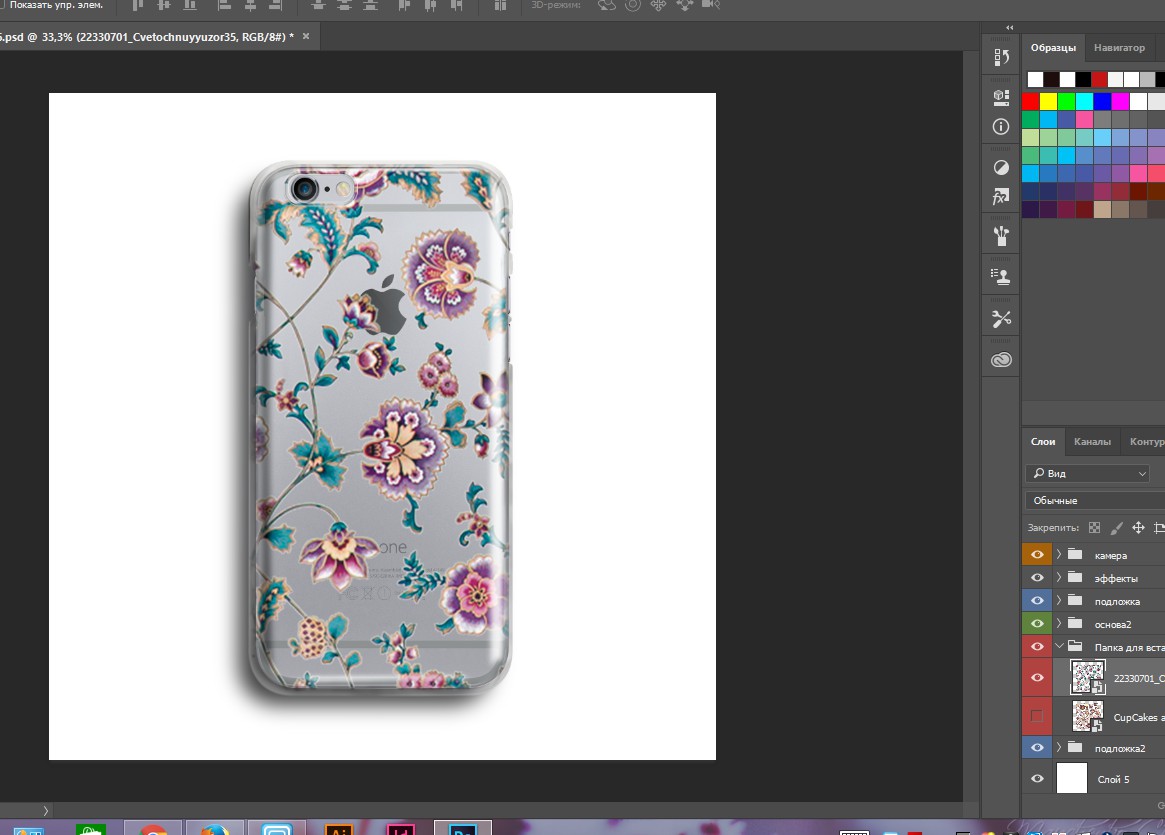Open the History panel icon
The image size is (1165, 835).
click(1001, 57)
